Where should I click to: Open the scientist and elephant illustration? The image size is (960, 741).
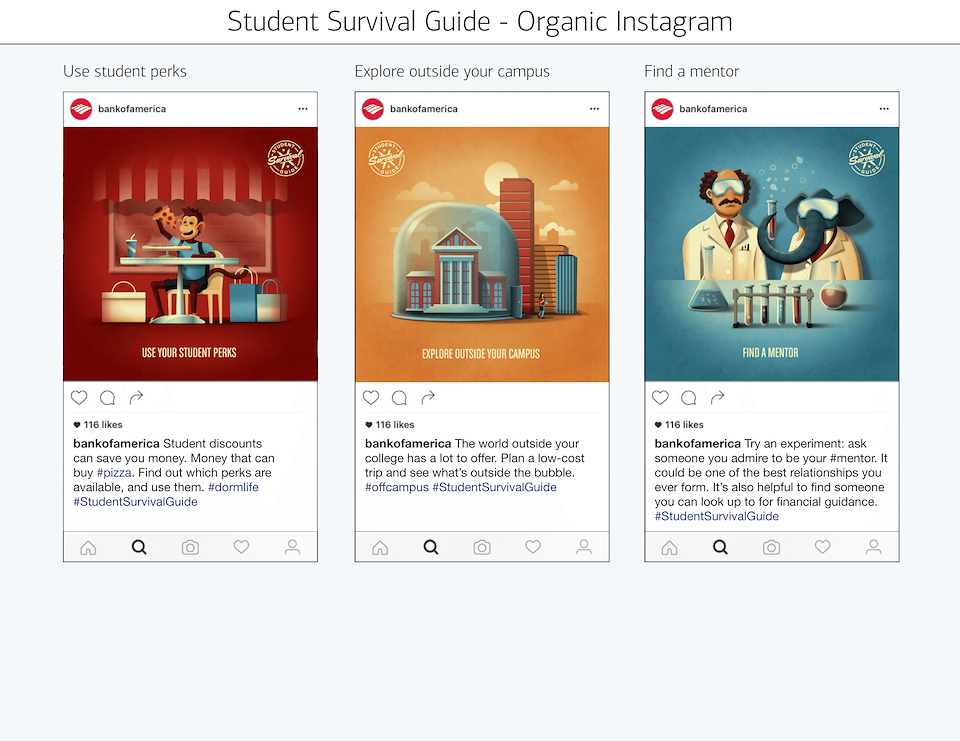coord(771,254)
